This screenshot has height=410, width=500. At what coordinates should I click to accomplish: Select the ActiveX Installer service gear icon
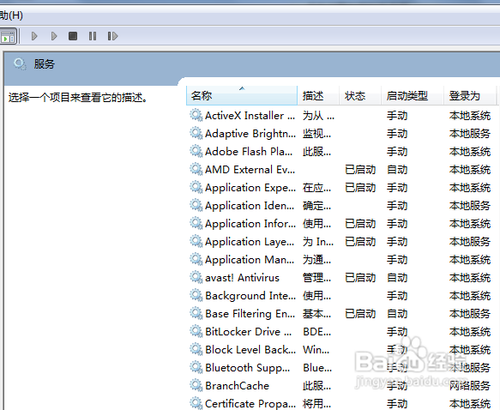(196, 115)
